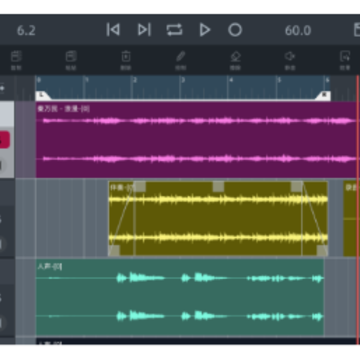
Task: Click the red playhead line in ruler
Action: [x=358, y=88]
